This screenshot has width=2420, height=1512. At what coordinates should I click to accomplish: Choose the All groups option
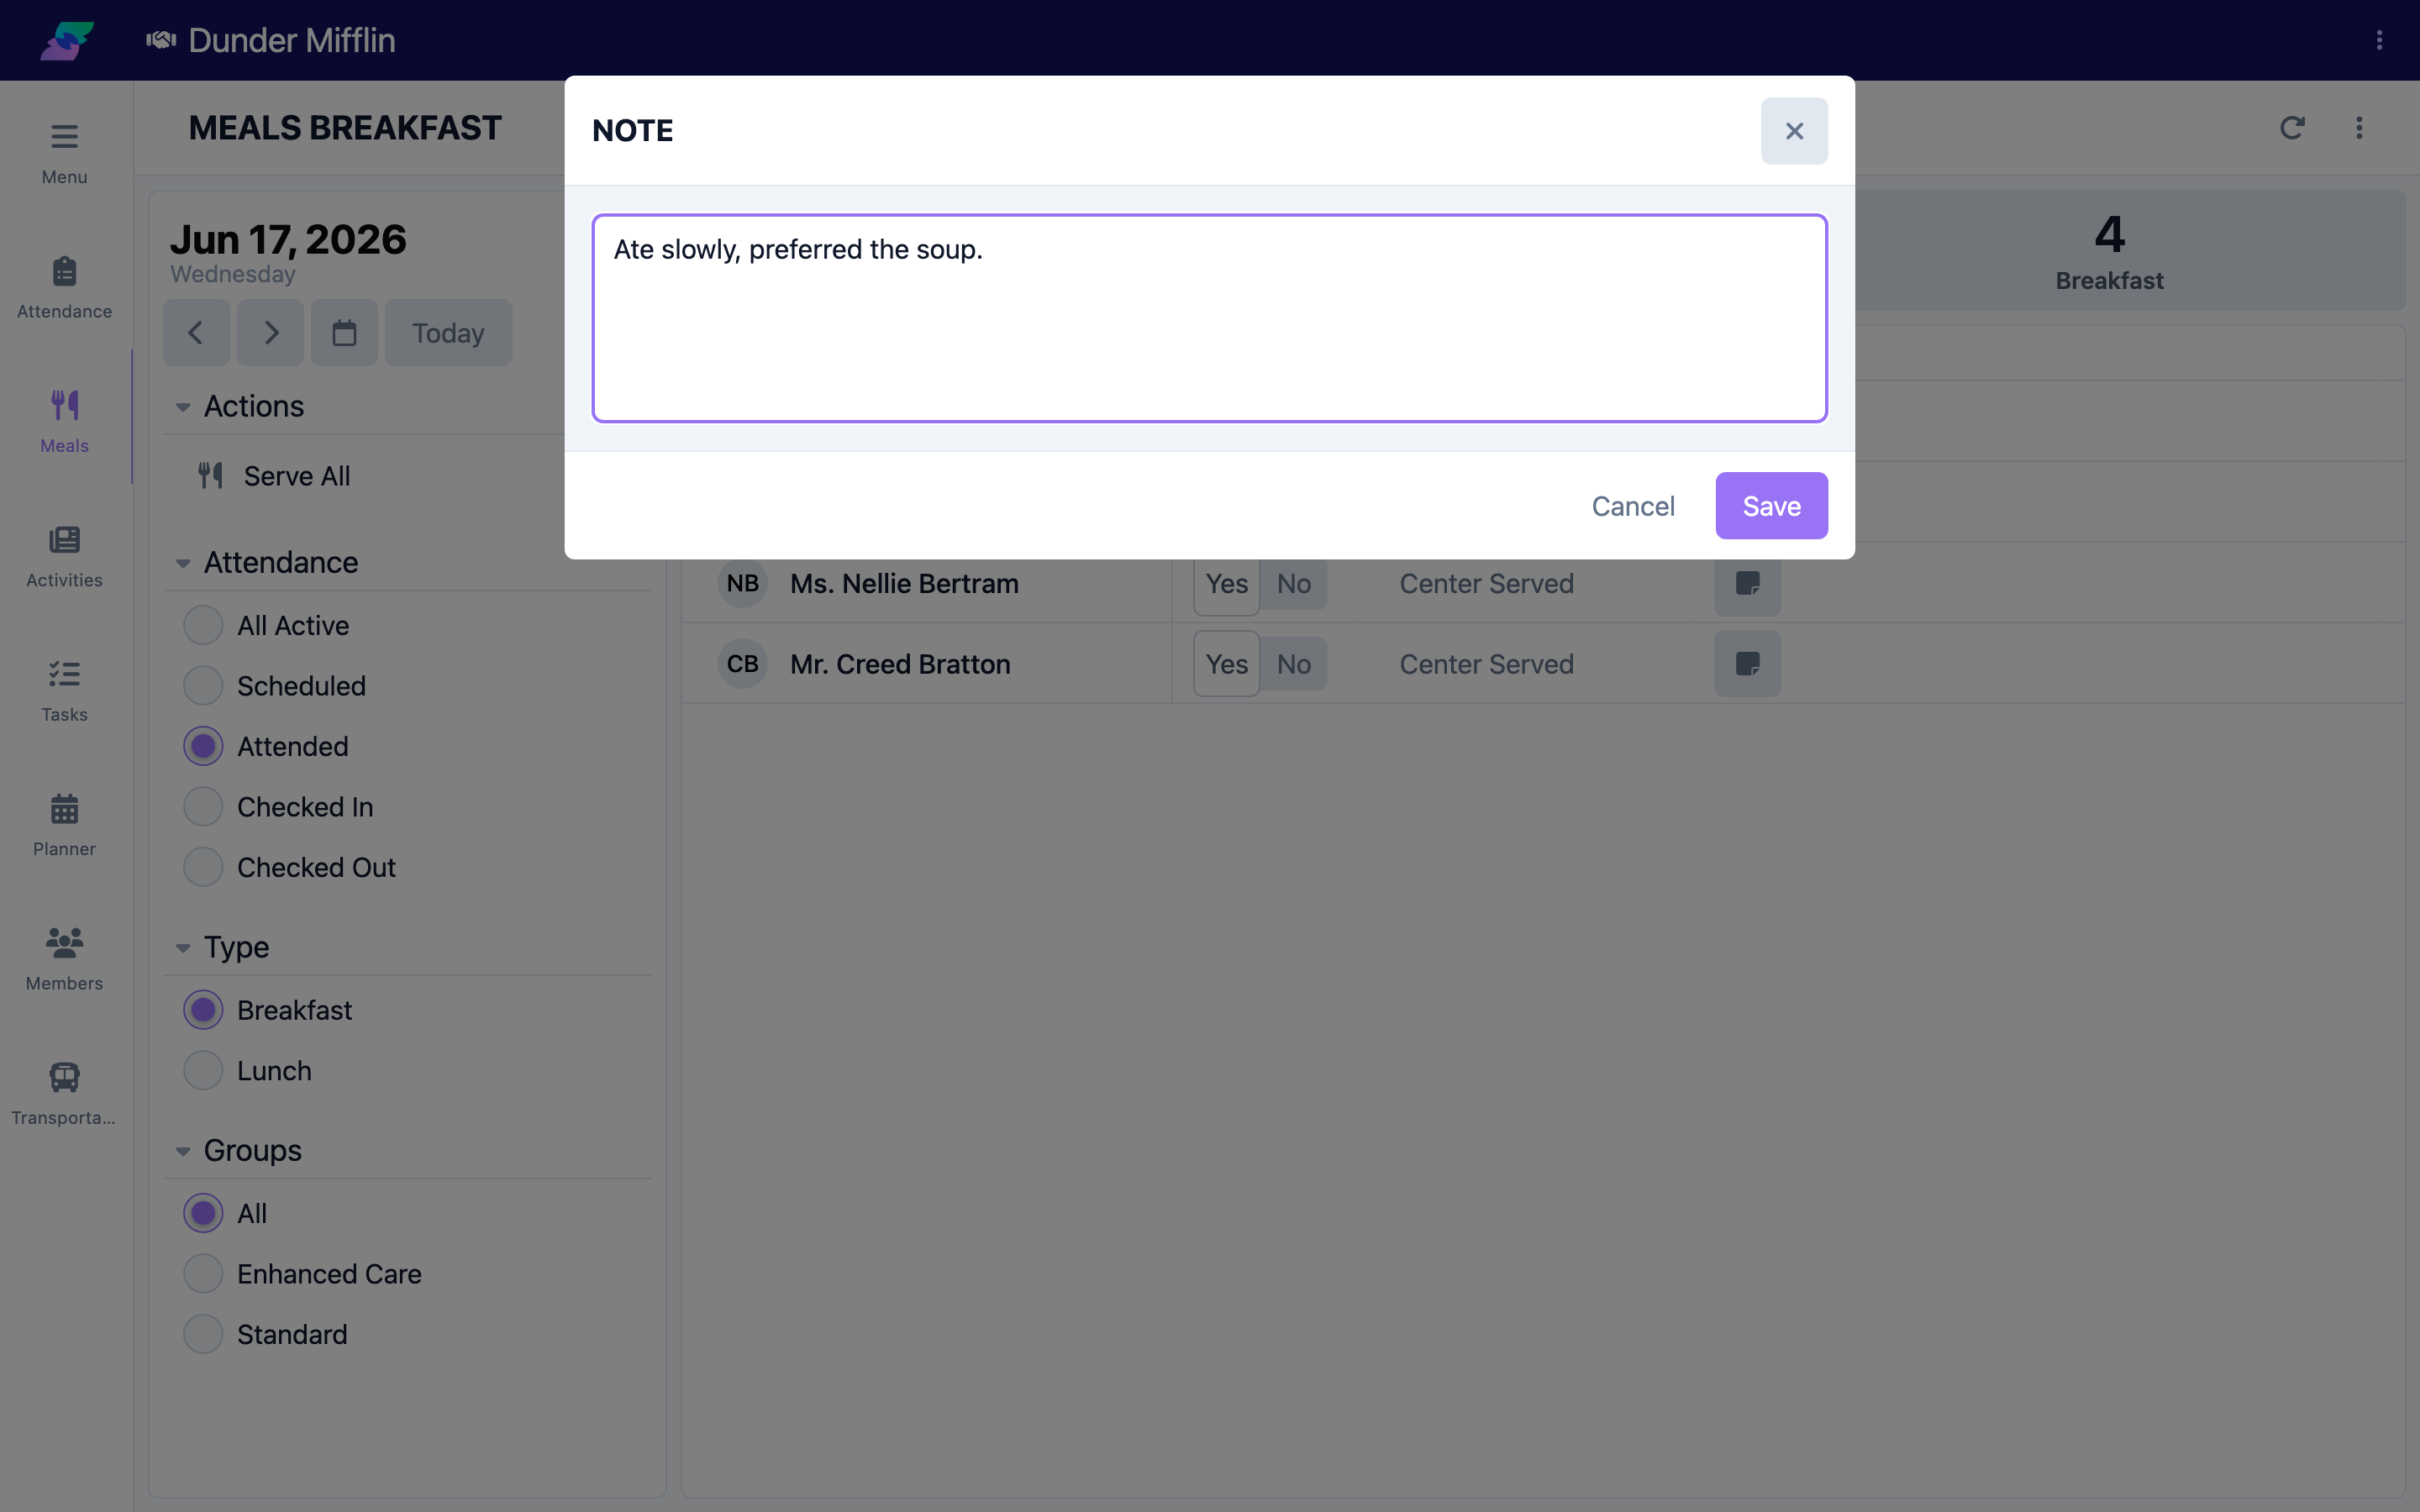tap(226, 1214)
